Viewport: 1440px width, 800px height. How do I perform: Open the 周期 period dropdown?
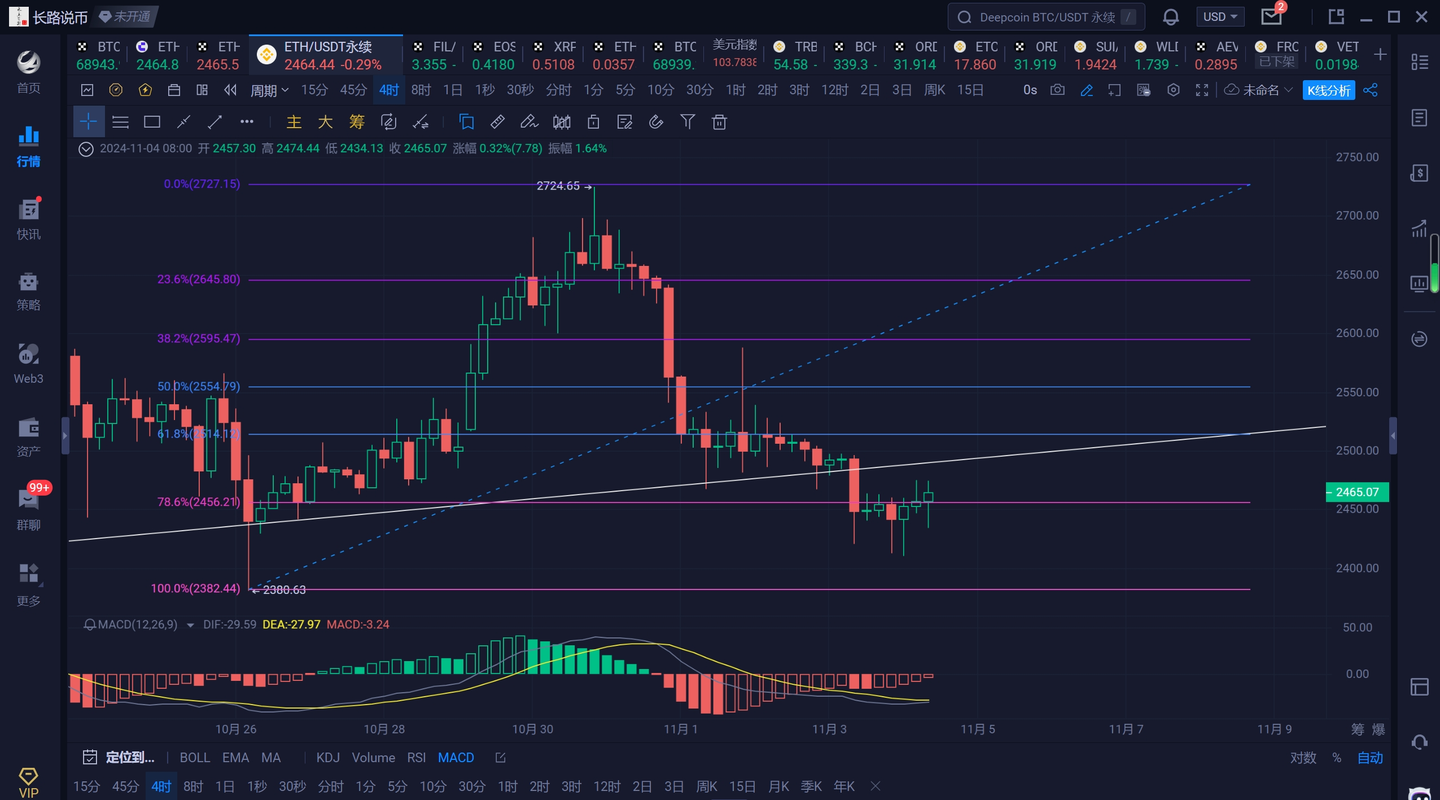pyautogui.click(x=269, y=90)
